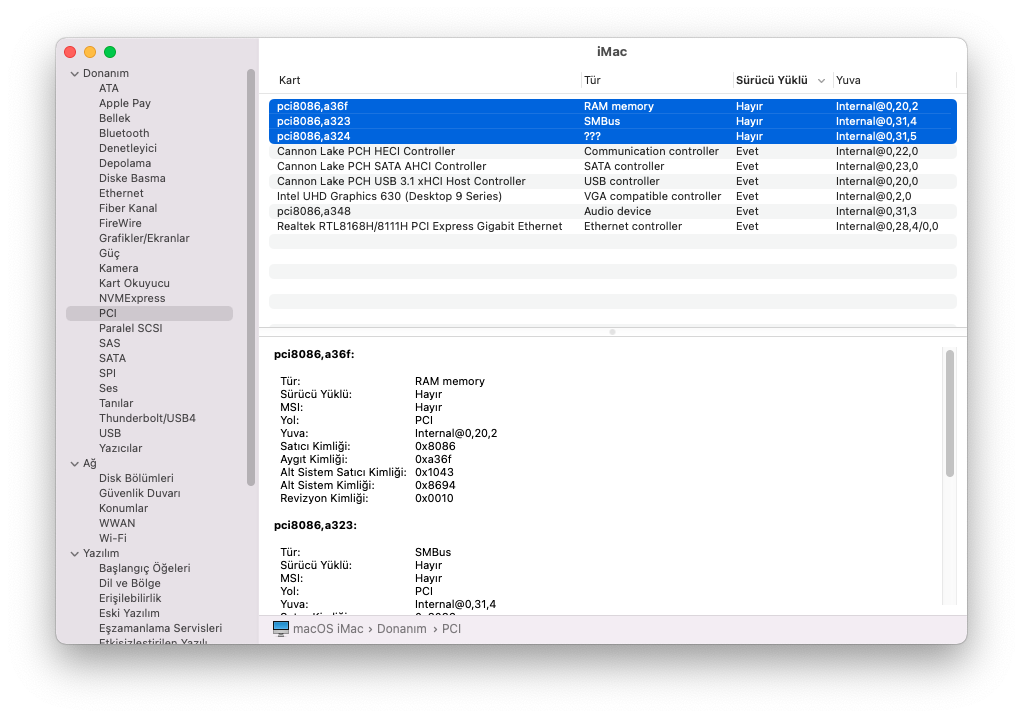Image resolution: width=1023 pixels, height=718 pixels.
Task: Click the green zoom window button
Action: tap(110, 52)
